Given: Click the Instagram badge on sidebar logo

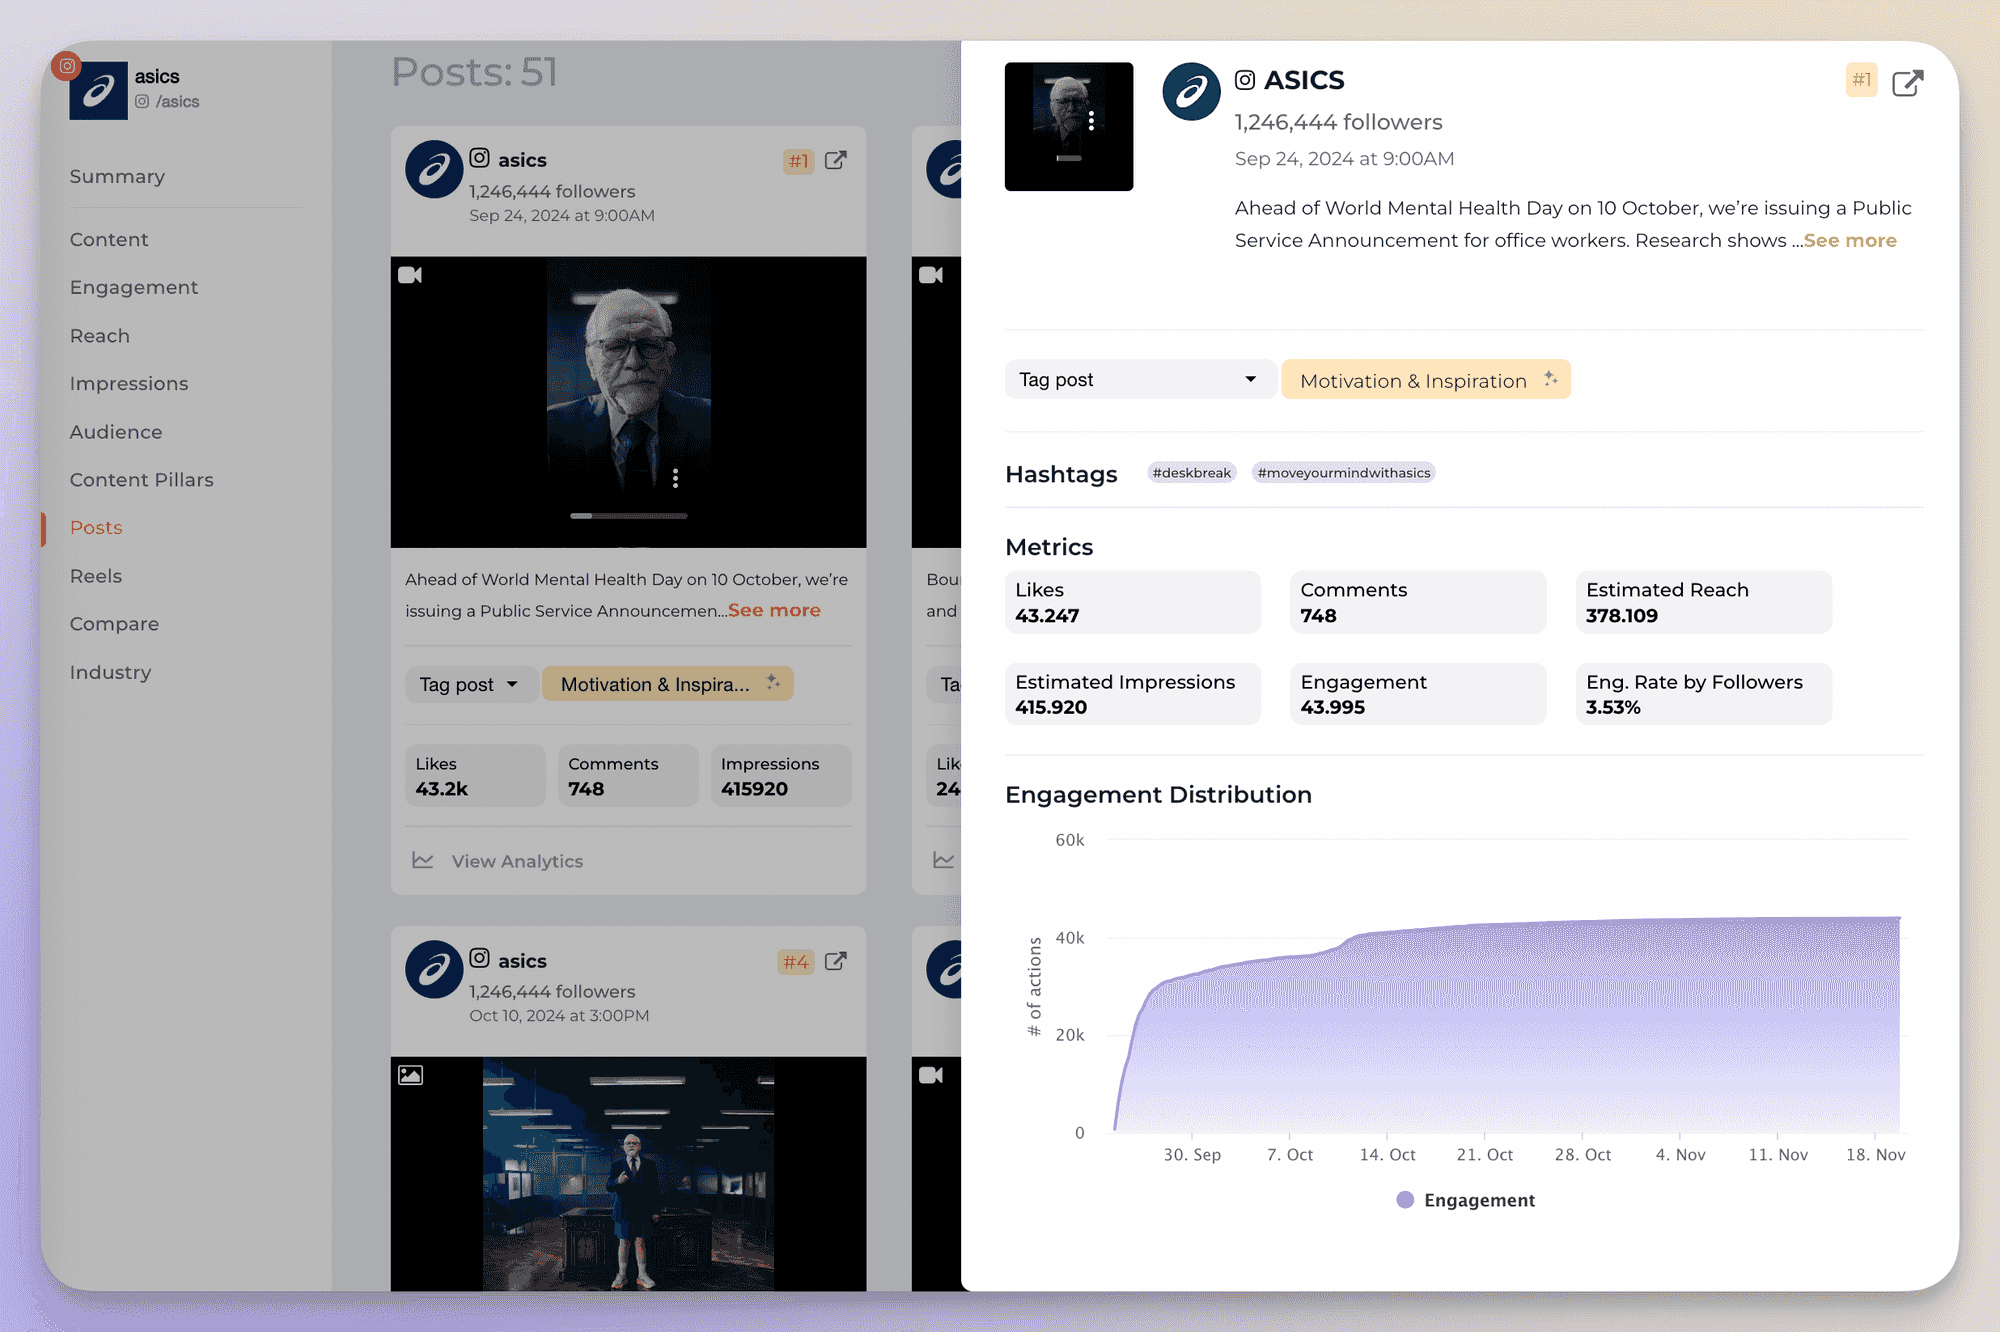Looking at the screenshot, I should [x=67, y=66].
